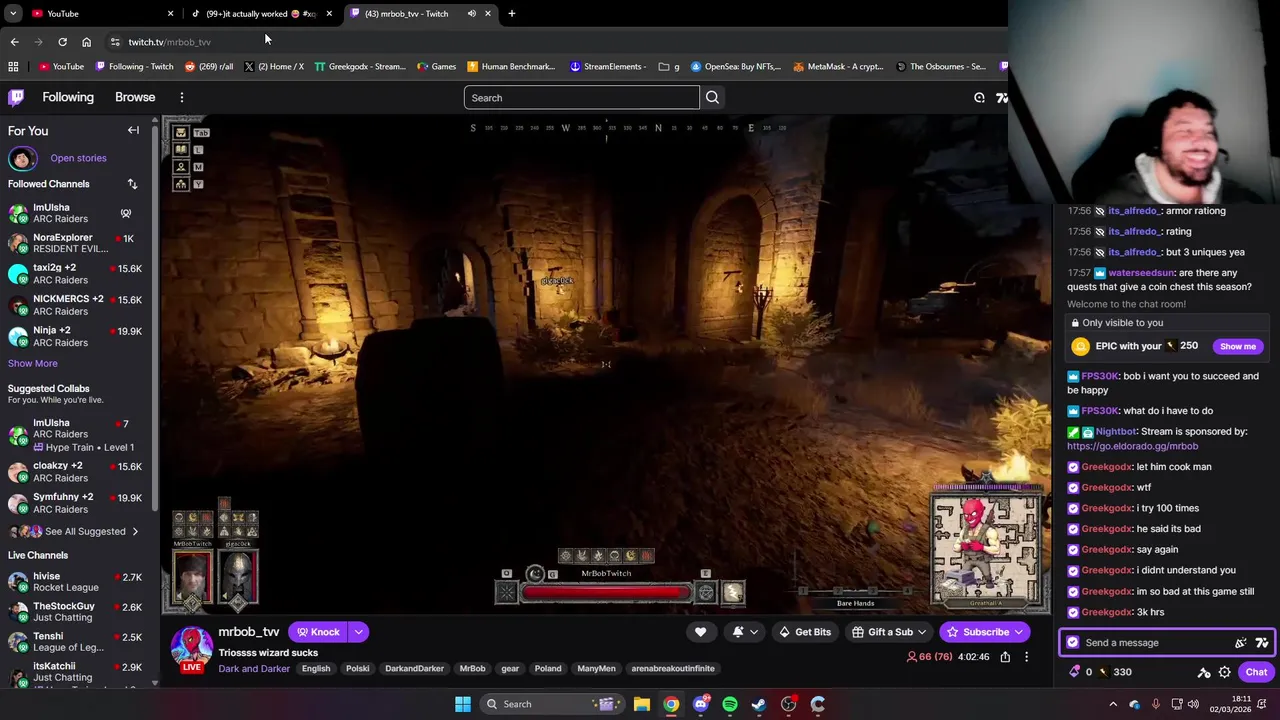Open the StreamElements bookmark
The image size is (1280, 720).
coord(607,67)
